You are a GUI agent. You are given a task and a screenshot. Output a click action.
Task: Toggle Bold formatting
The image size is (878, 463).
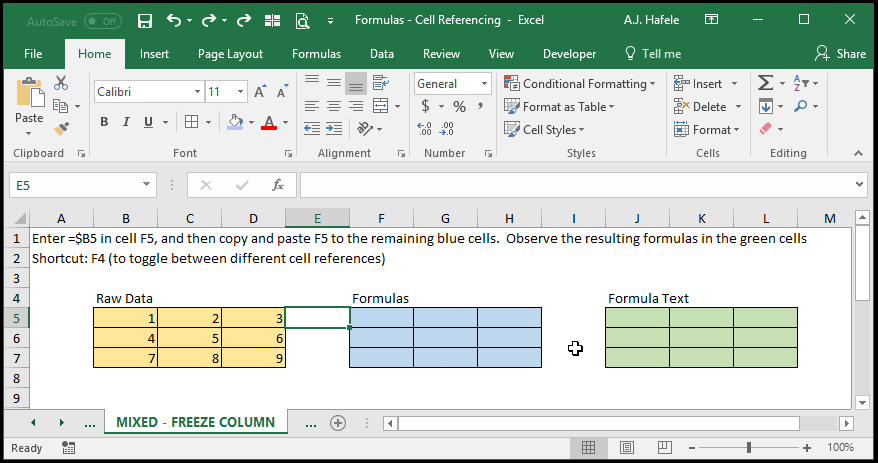[104, 122]
